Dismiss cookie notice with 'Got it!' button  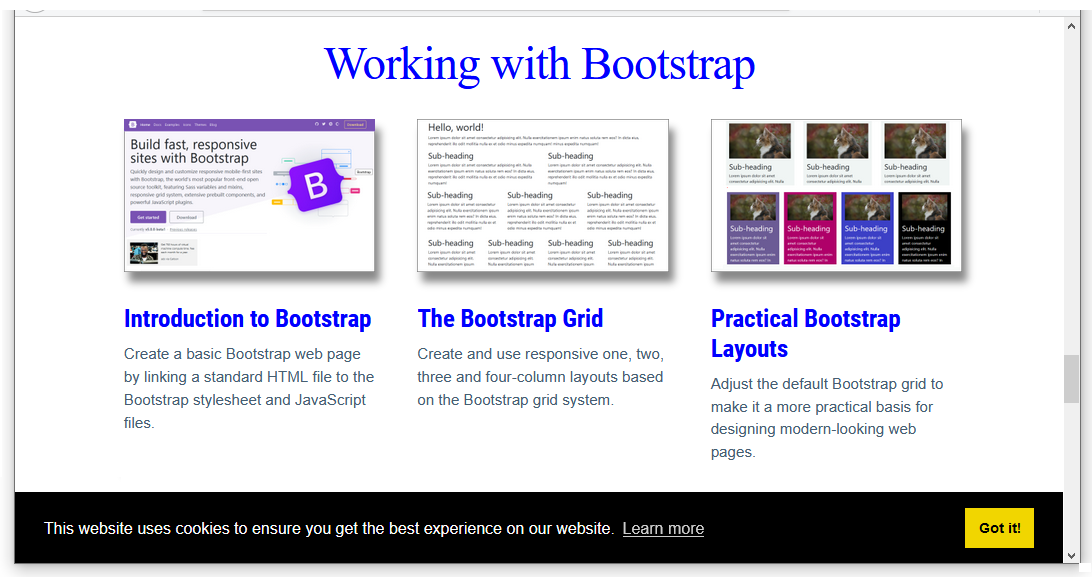click(999, 528)
